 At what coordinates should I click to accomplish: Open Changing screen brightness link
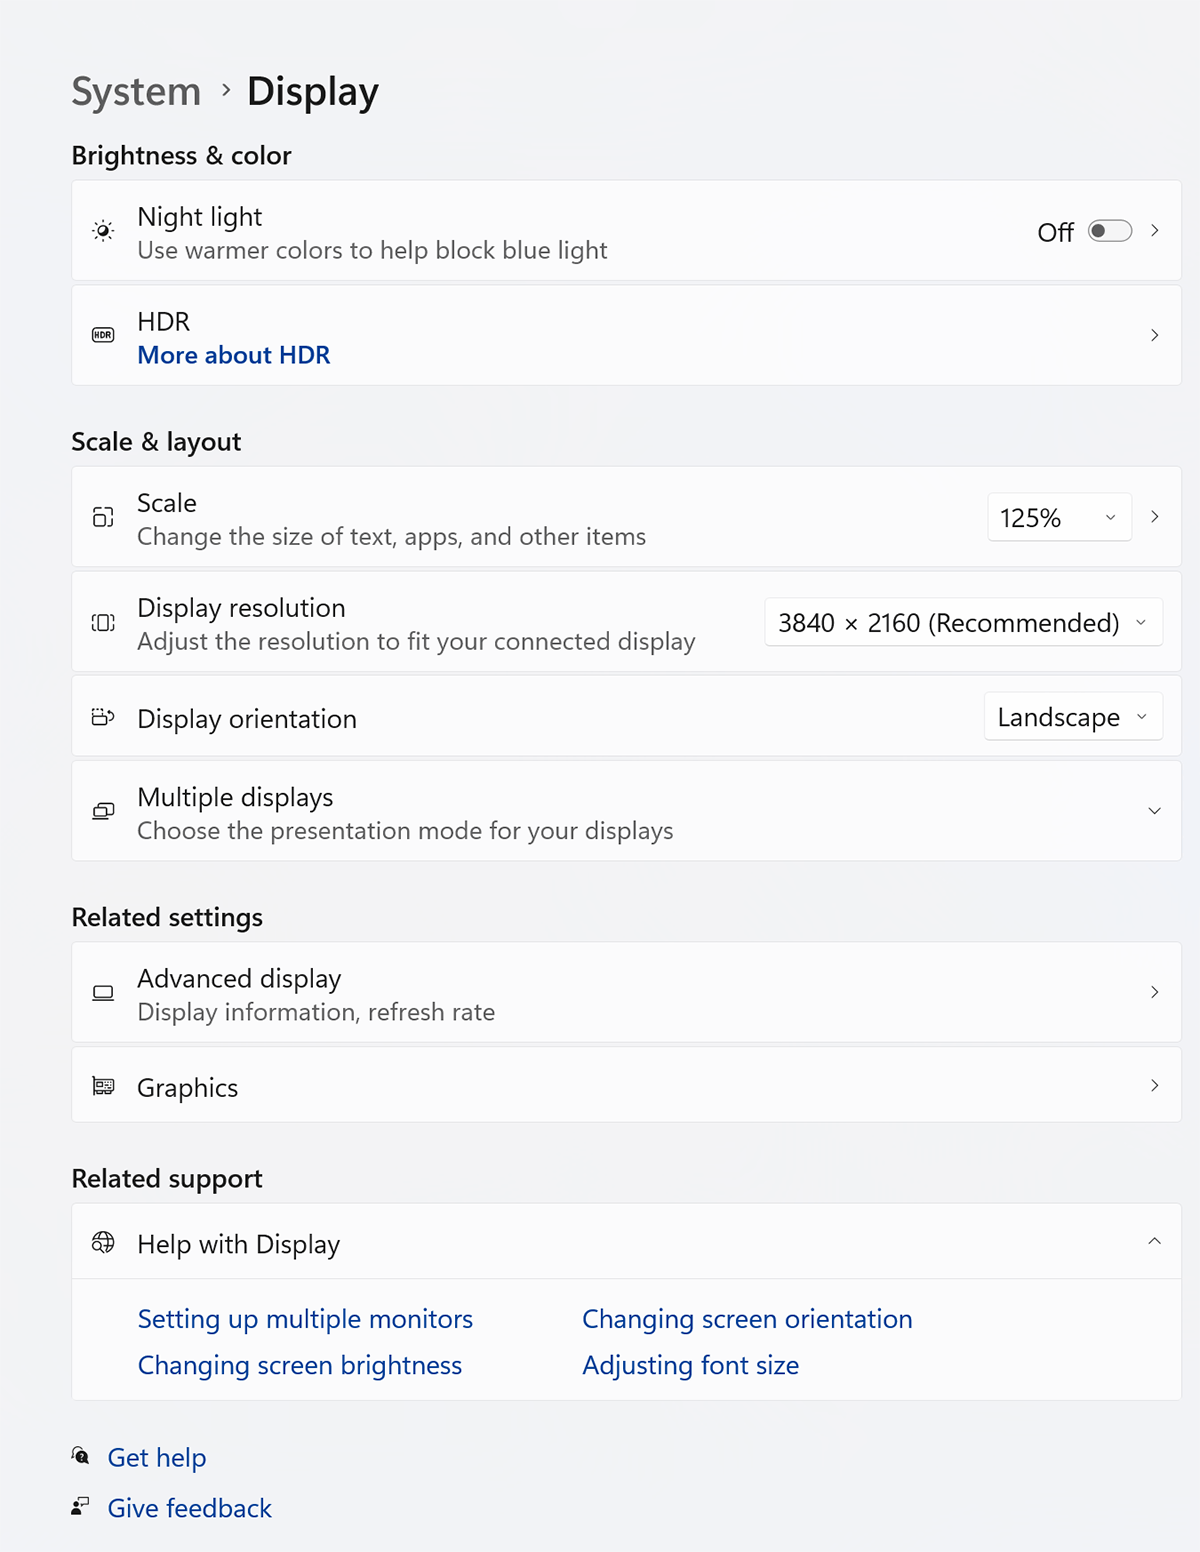click(x=300, y=1365)
